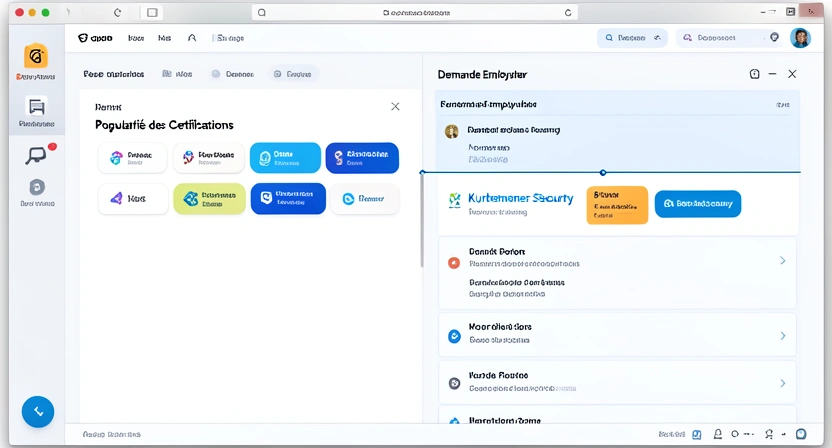Open the chat icon with red notification badge
Image resolution: width=832 pixels, height=448 pixels.
coord(36,155)
